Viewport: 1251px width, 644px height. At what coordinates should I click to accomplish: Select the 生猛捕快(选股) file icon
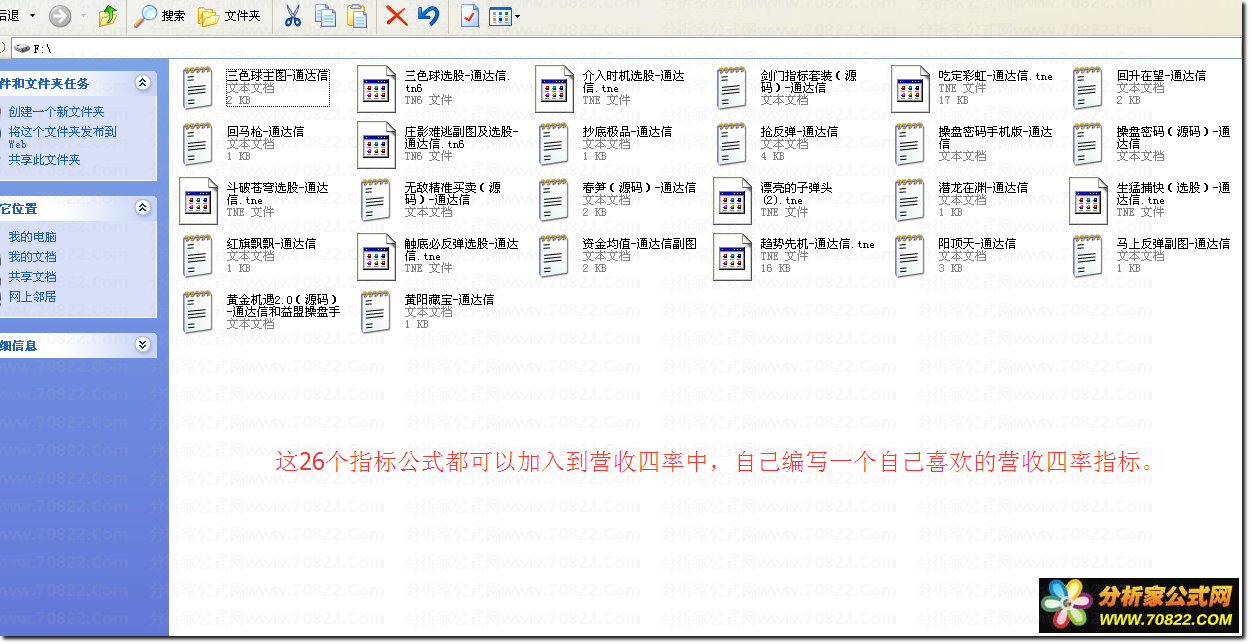point(1089,200)
